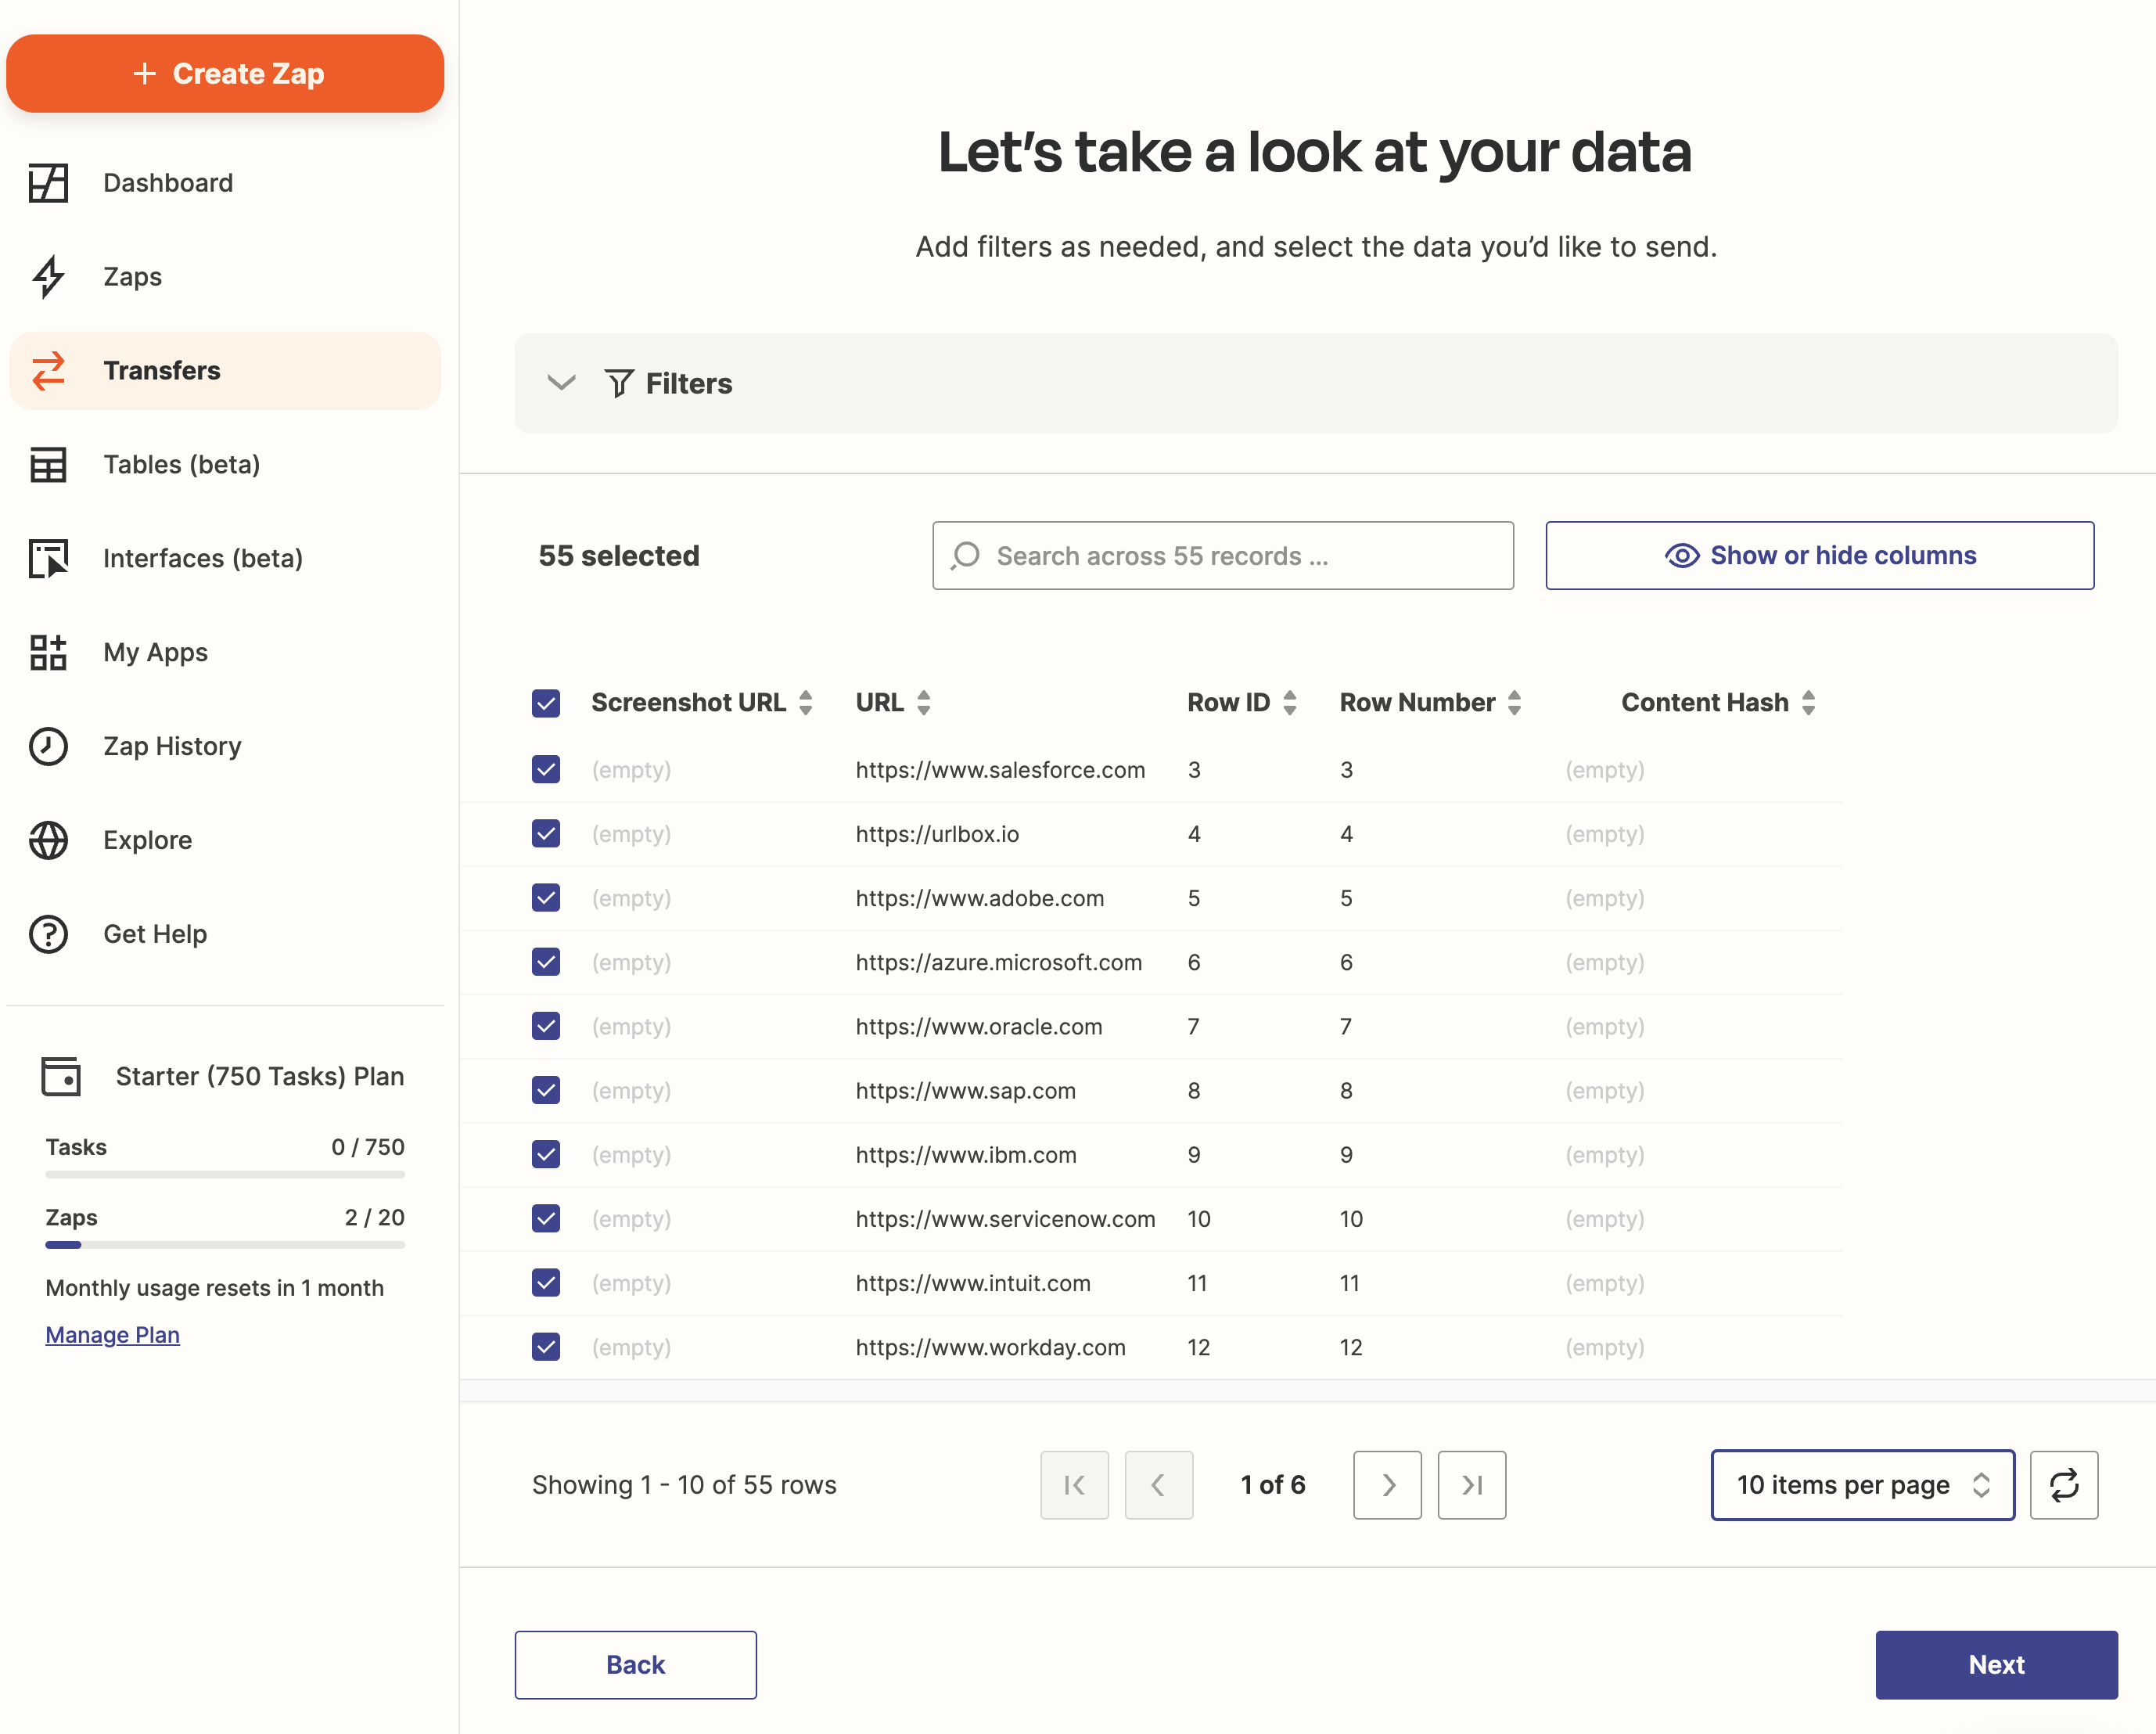This screenshot has width=2156, height=1734.
Task: Refresh the table with the reload icon
Action: (x=2064, y=1485)
